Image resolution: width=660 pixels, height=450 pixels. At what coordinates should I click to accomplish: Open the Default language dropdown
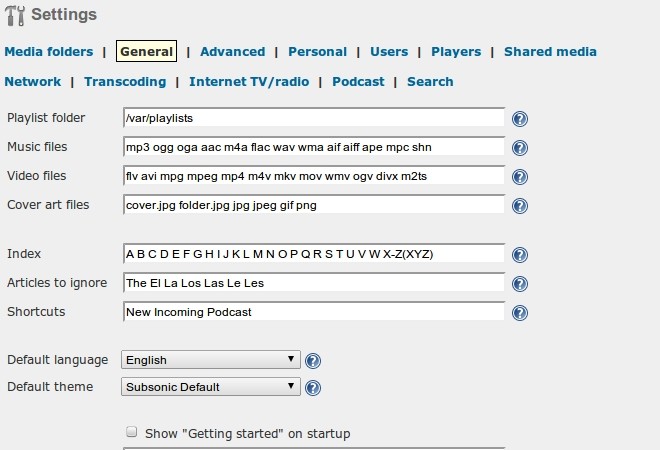point(210,360)
